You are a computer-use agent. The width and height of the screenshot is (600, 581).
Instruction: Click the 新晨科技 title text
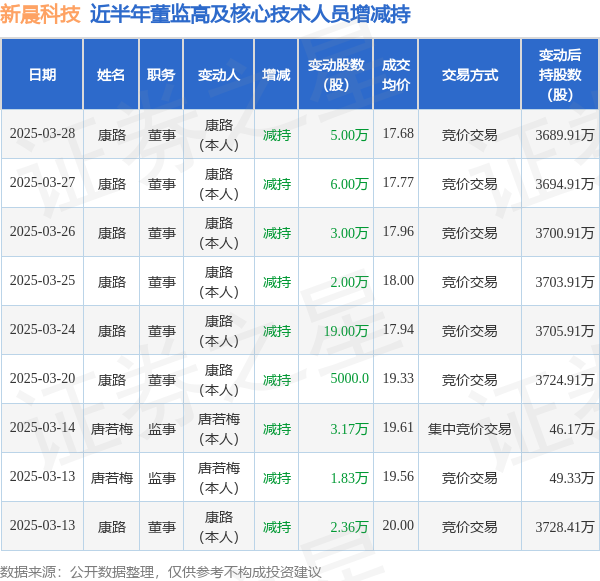coord(40,15)
